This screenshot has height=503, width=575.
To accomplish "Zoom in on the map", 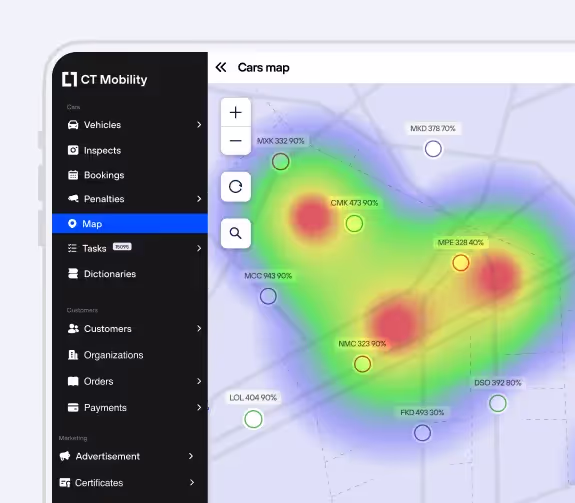I will point(236,112).
